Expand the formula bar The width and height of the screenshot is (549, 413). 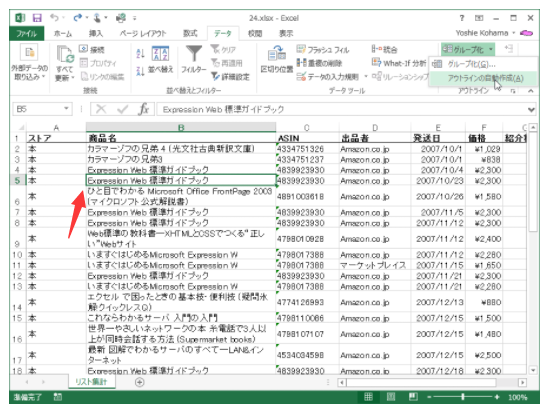coord(531,110)
